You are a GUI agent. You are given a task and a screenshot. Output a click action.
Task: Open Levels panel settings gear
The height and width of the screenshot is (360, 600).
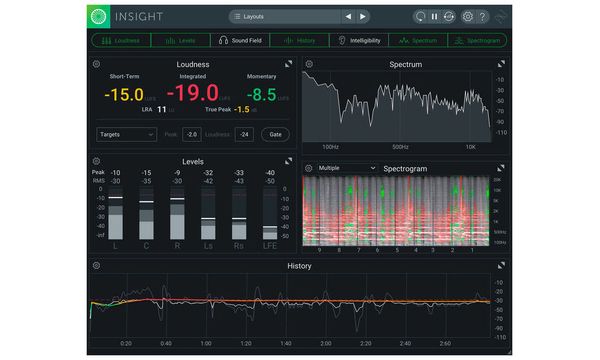[96, 161]
